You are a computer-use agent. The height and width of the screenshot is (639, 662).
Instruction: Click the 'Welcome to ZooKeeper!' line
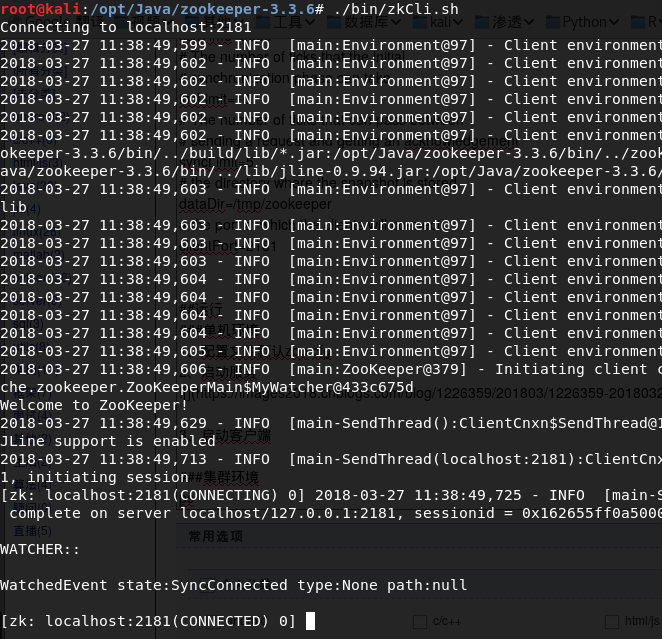click(94, 405)
